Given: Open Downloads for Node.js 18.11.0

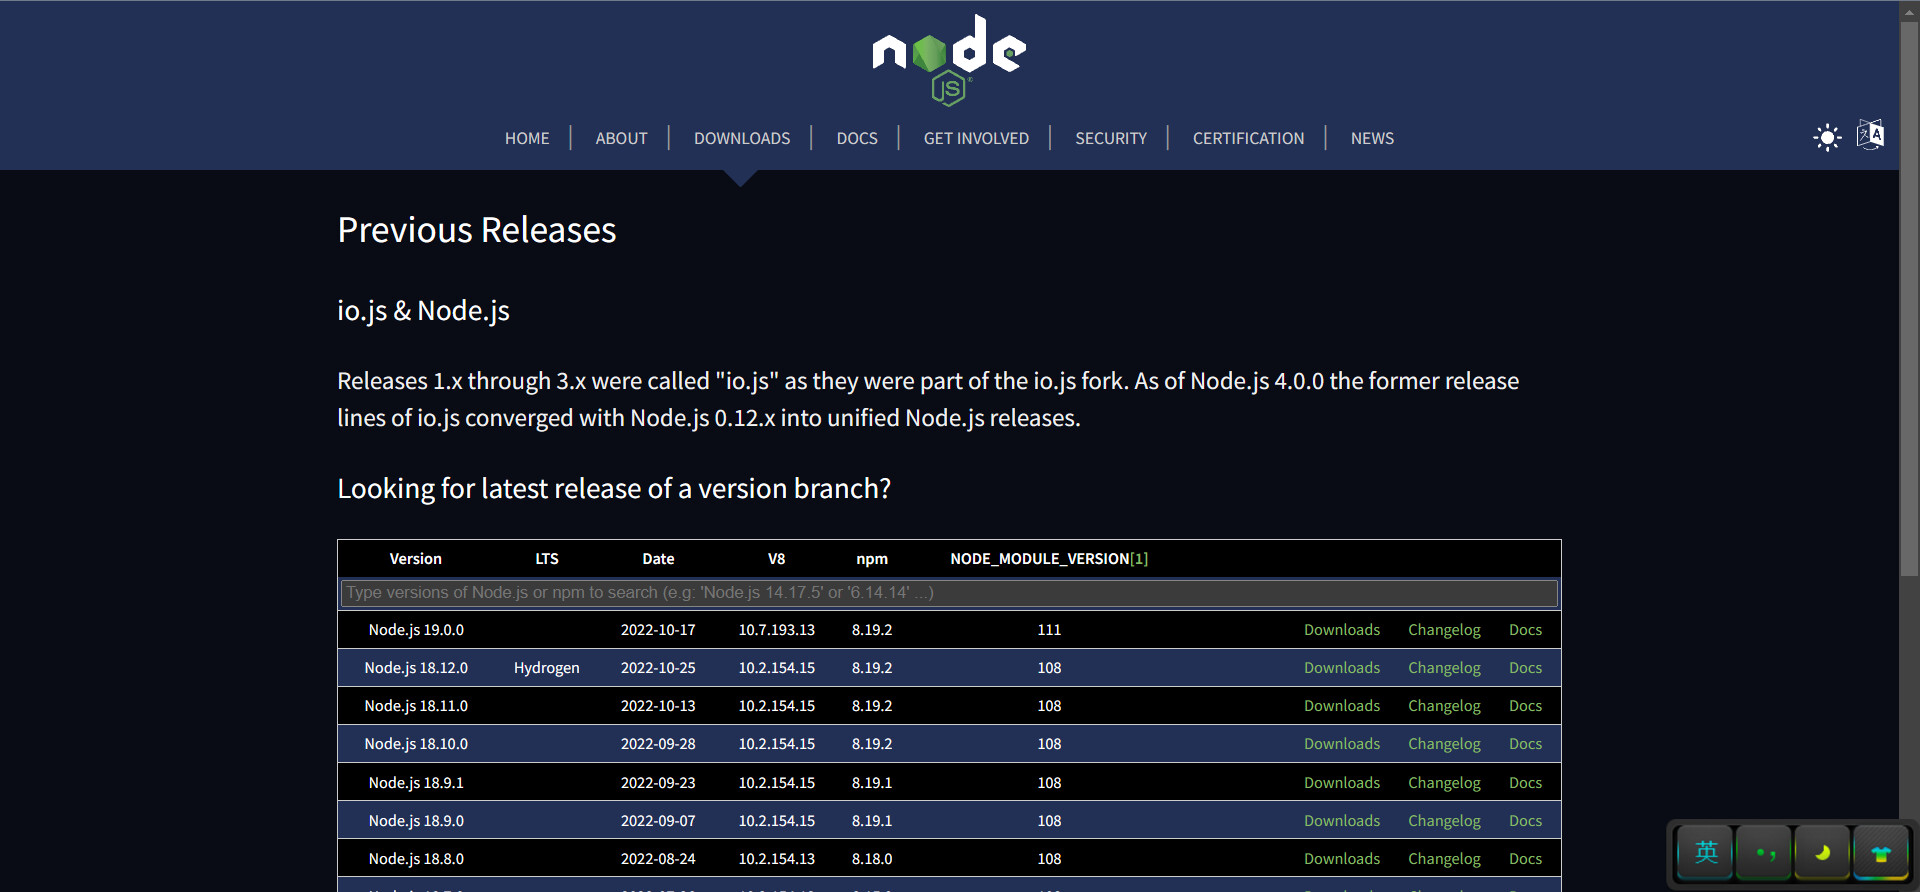Looking at the screenshot, I should click(1341, 706).
